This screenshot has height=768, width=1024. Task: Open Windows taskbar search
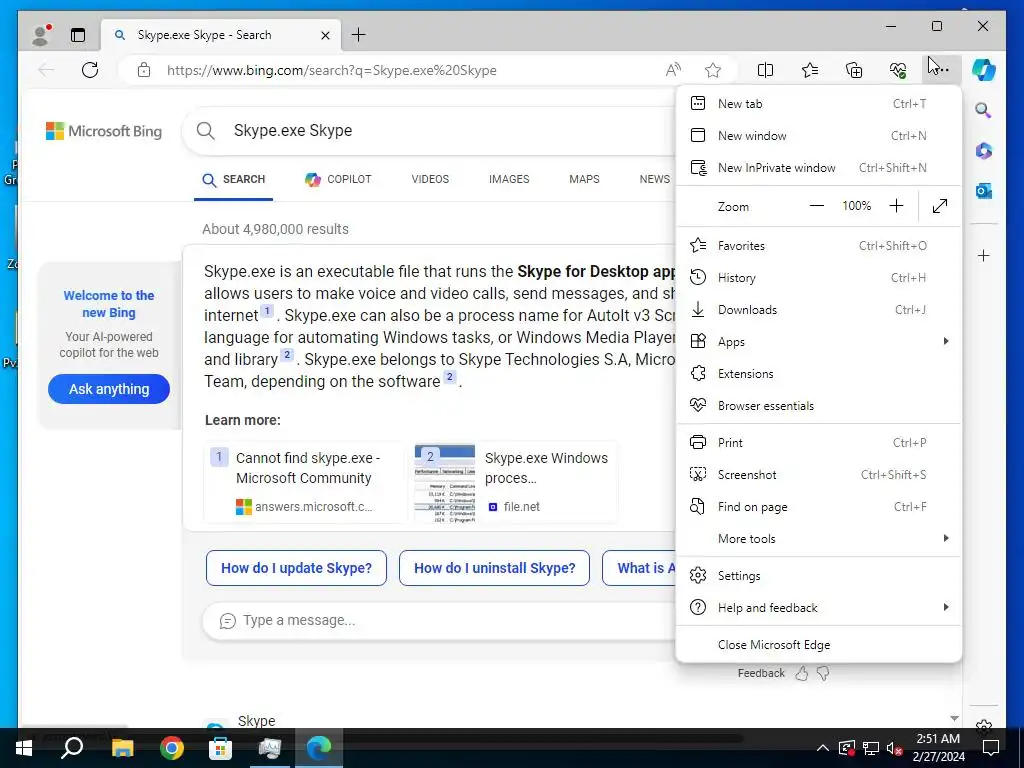click(72, 748)
